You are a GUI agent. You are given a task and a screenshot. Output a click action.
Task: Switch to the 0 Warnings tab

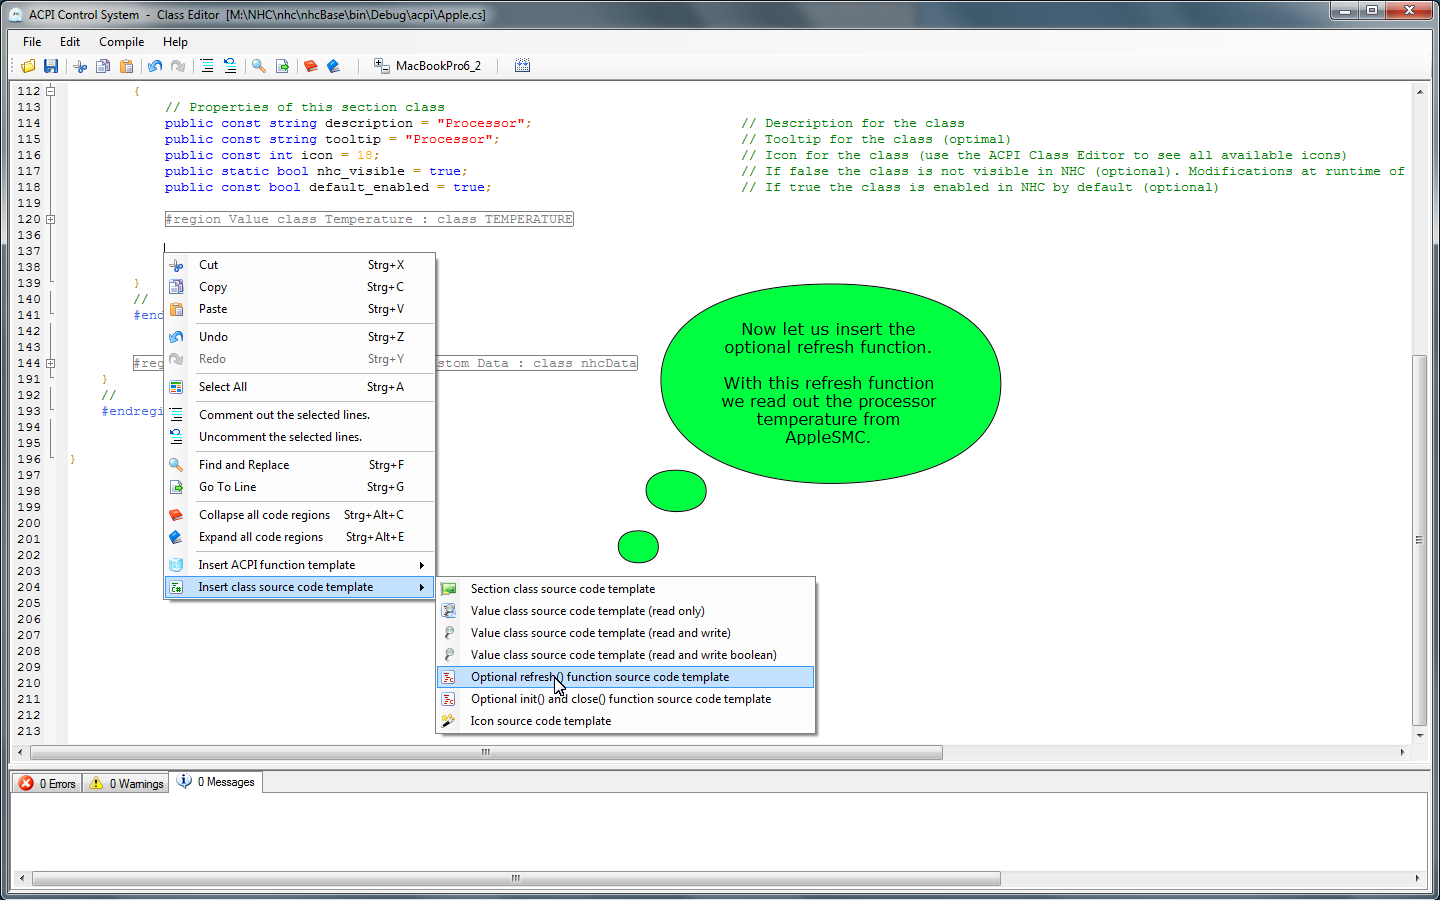pos(126,783)
